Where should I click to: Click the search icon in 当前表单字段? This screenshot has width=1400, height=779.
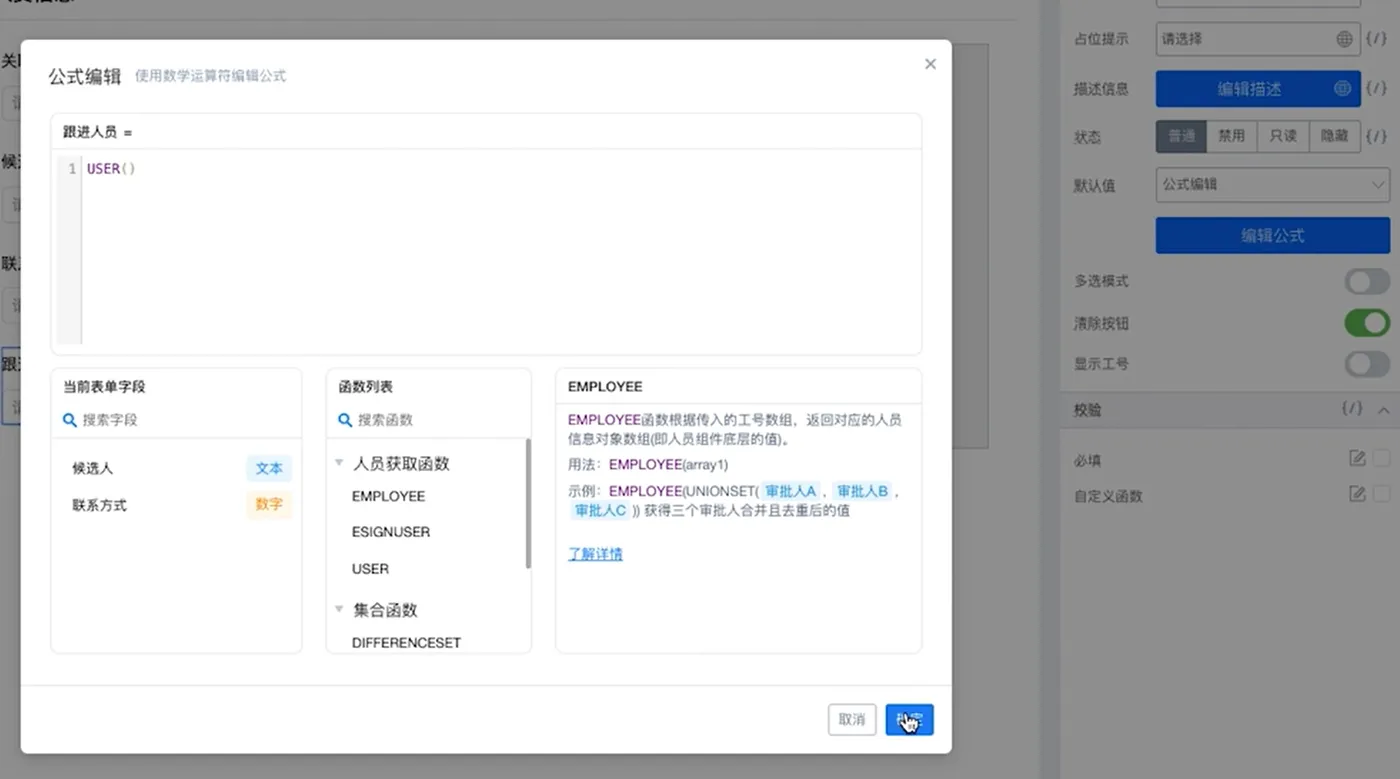(x=70, y=420)
